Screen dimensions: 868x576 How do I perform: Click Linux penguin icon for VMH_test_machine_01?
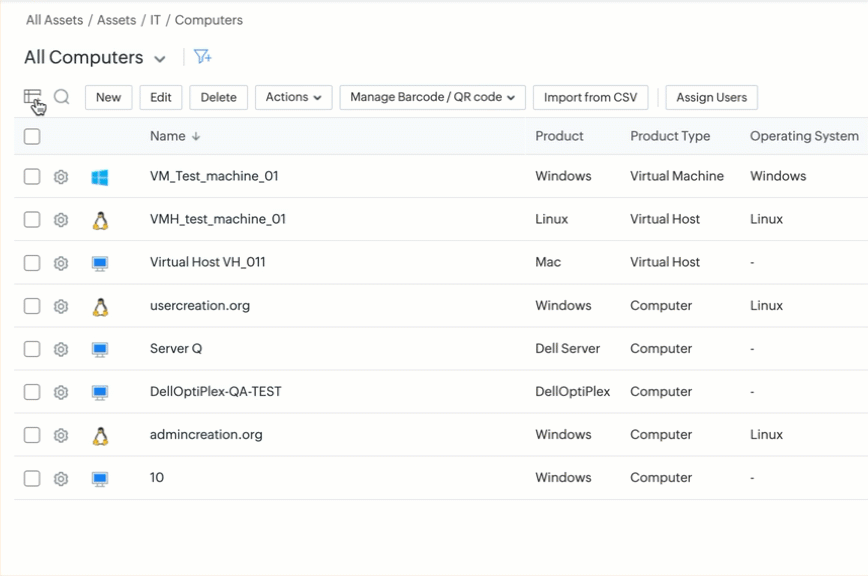click(100, 220)
